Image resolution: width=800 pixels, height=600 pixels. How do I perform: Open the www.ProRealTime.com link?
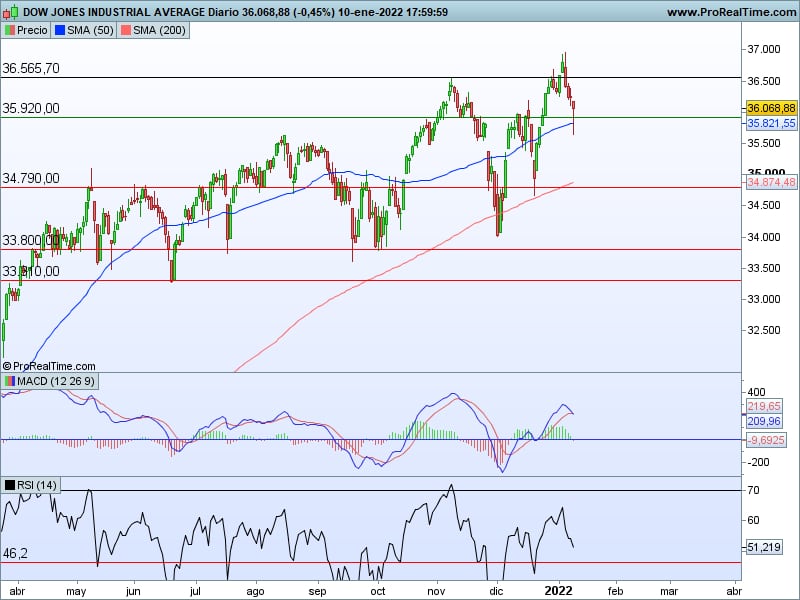[x=732, y=12]
